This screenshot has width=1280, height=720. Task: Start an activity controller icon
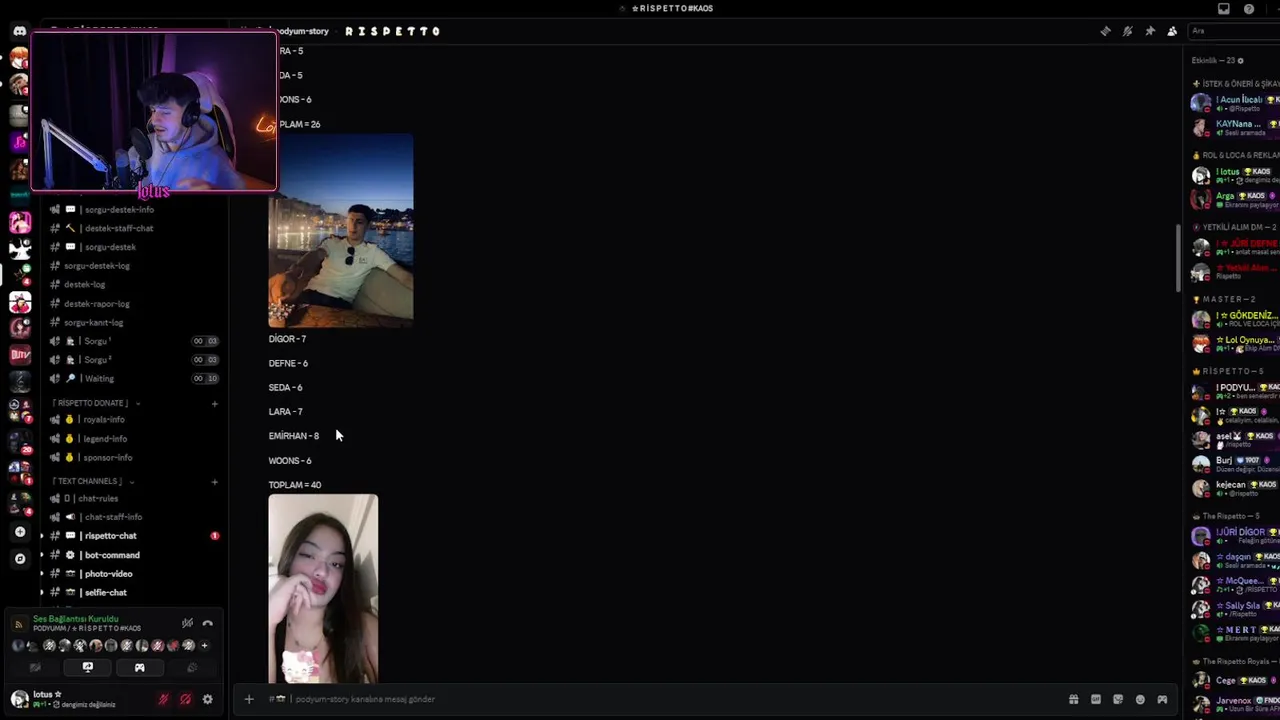point(140,667)
